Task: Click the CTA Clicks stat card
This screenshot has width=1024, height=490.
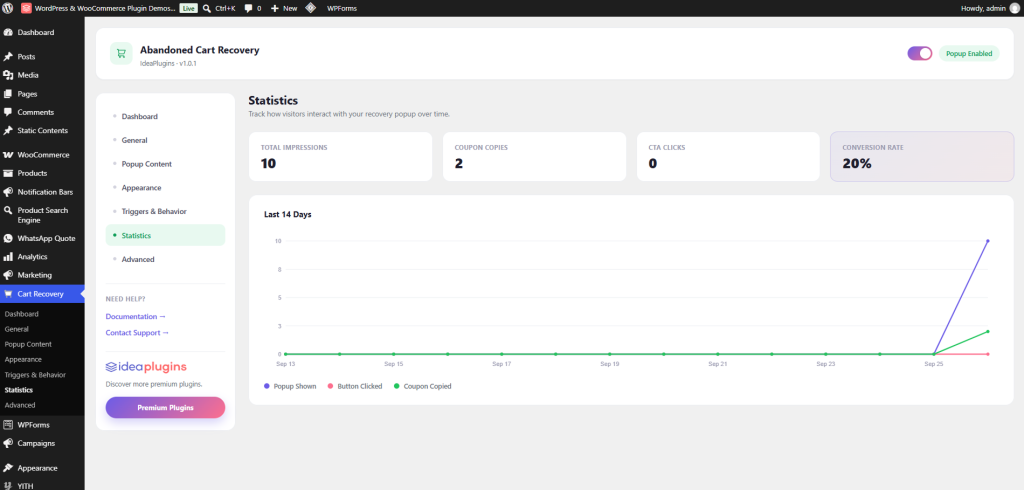Action: (728, 157)
